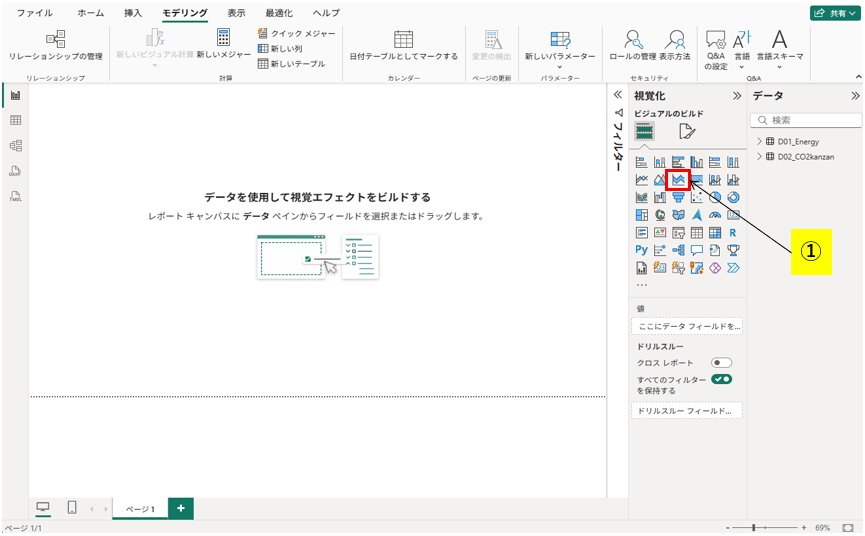Open the ファイル tab
The height and width of the screenshot is (536, 865).
[34, 13]
